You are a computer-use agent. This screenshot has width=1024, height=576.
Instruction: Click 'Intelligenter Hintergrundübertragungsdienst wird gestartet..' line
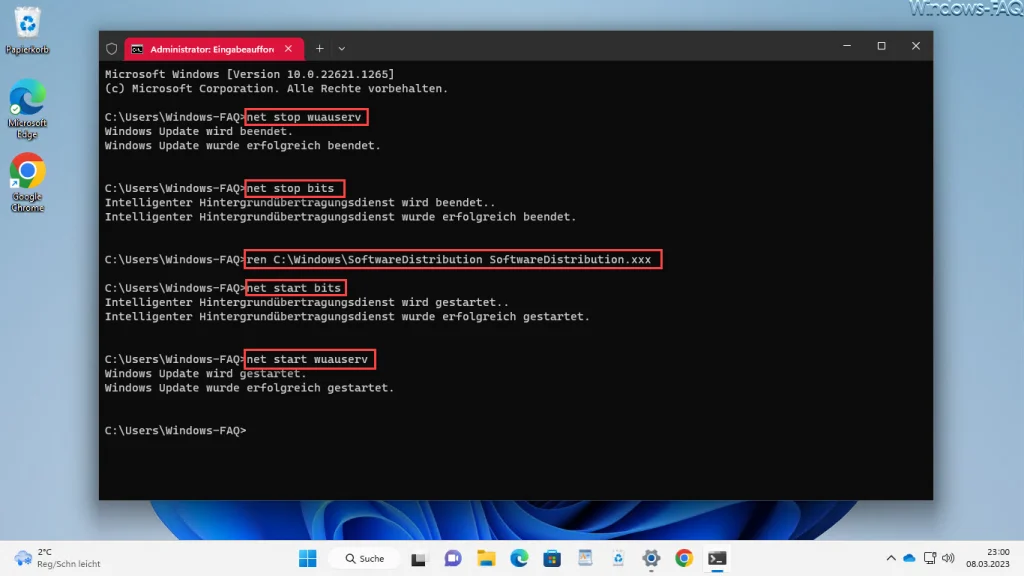click(x=306, y=302)
